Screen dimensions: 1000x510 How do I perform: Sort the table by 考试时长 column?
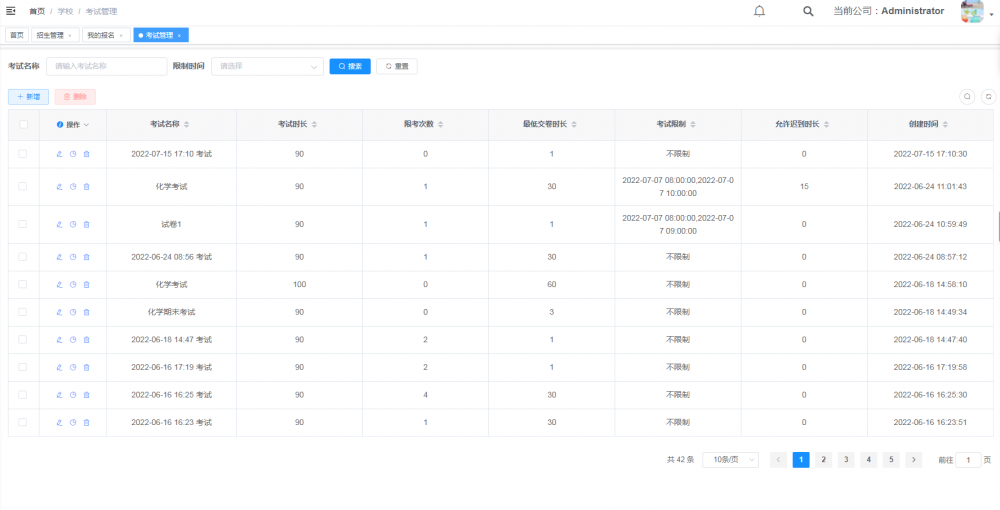[x=314, y=125]
